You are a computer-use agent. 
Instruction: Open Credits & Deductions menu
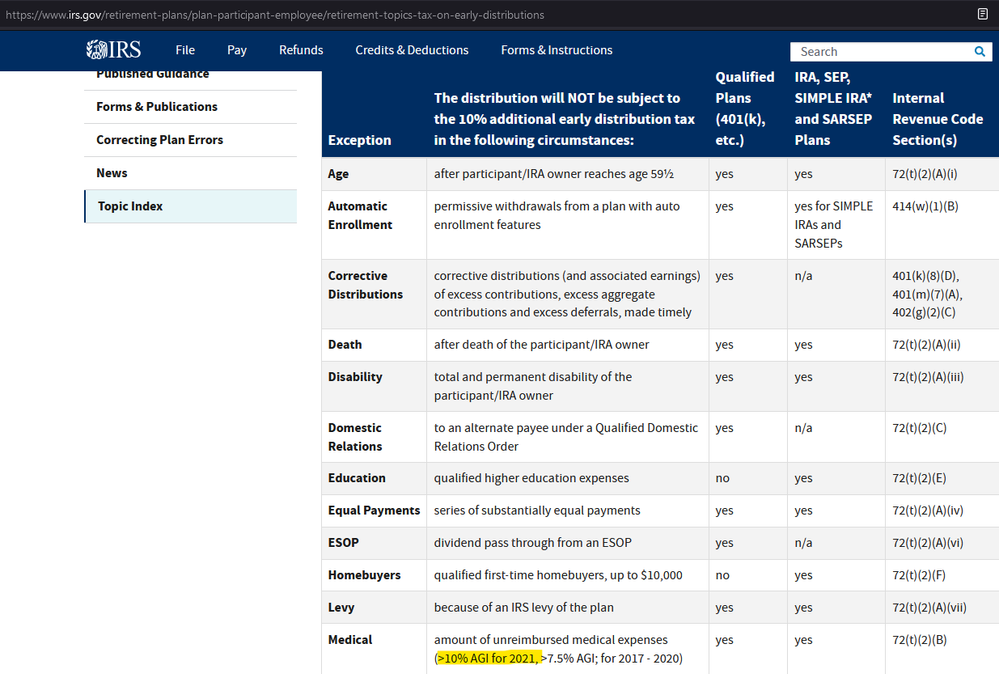(412, 50)
